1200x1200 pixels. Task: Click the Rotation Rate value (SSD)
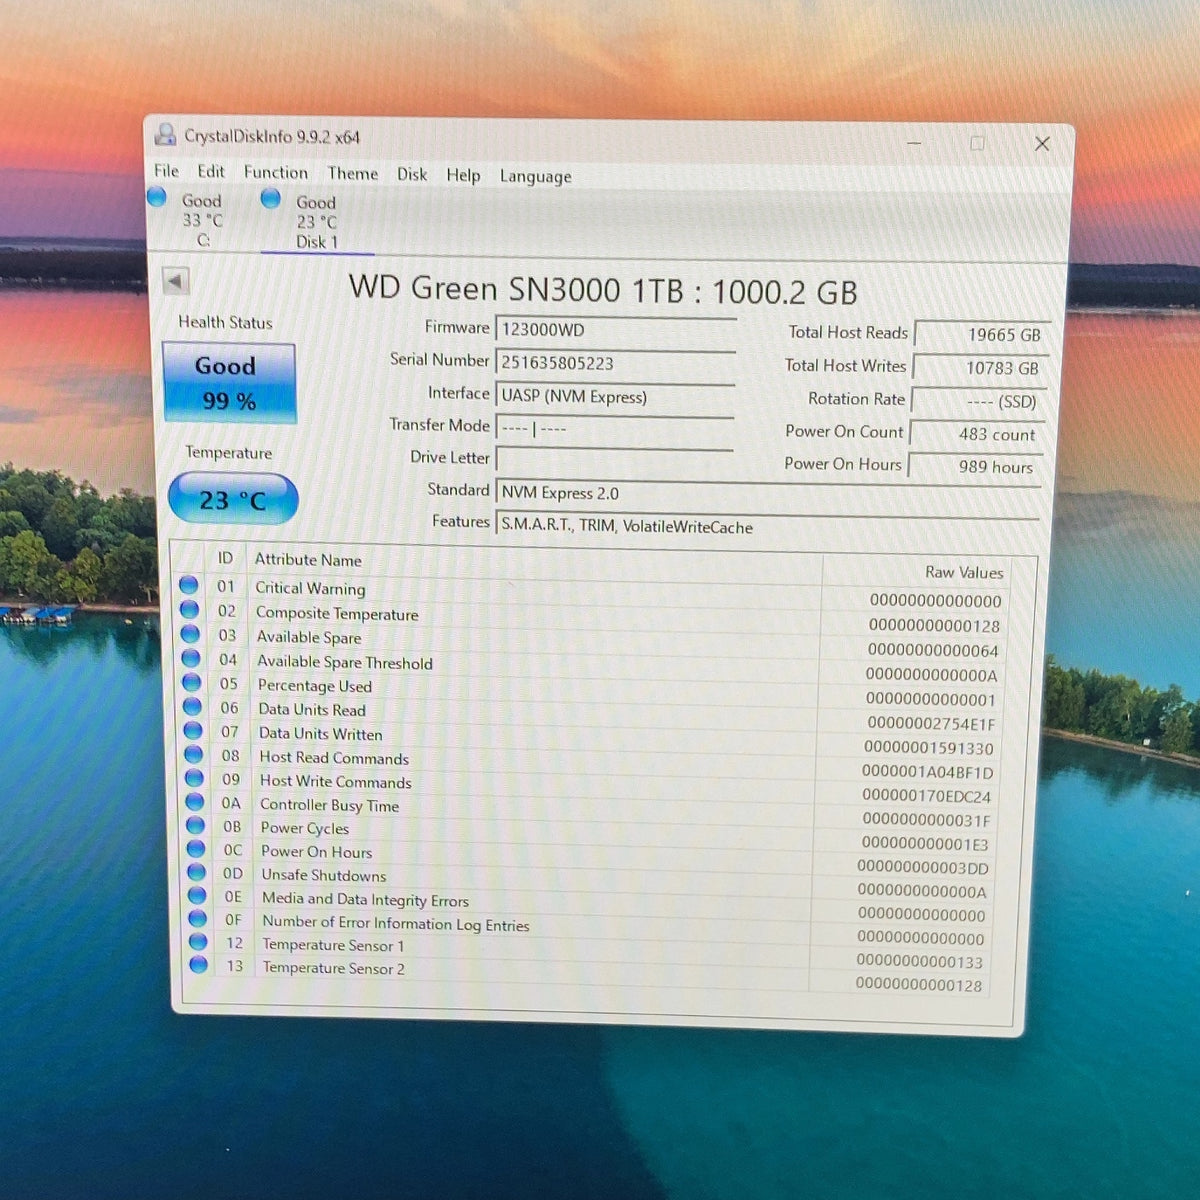(978, 401)
